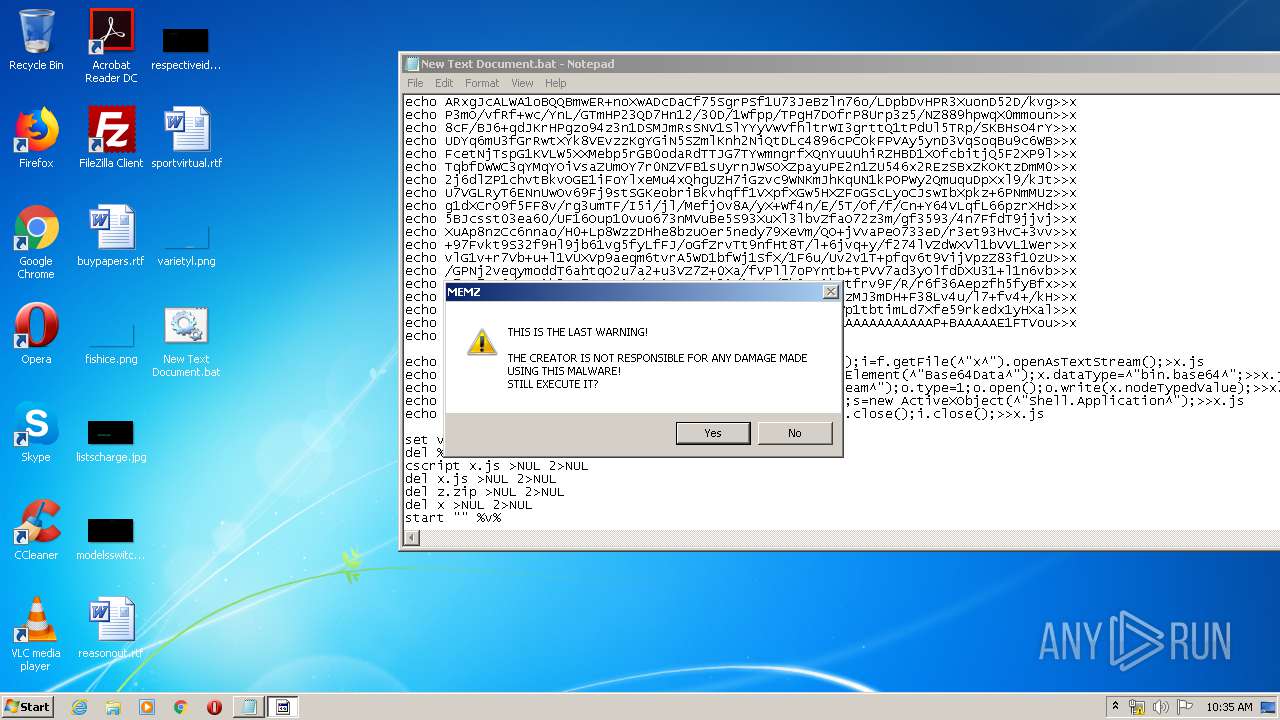The width and height of the screenshot is (1280, 720).
Task: Click the 'THIS IS THE LAST WARNING!' text
Action: point(577,332)
